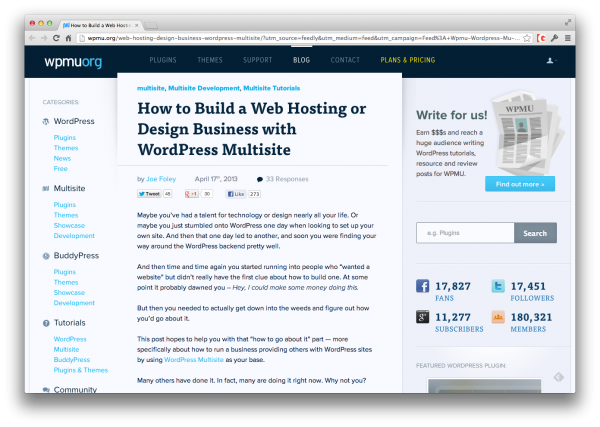Image resolution: width=600 pixels, height=427 pixels.
Task: Click the 180,321 Members count
Action: pyautogui.click(x=531, y=317)
